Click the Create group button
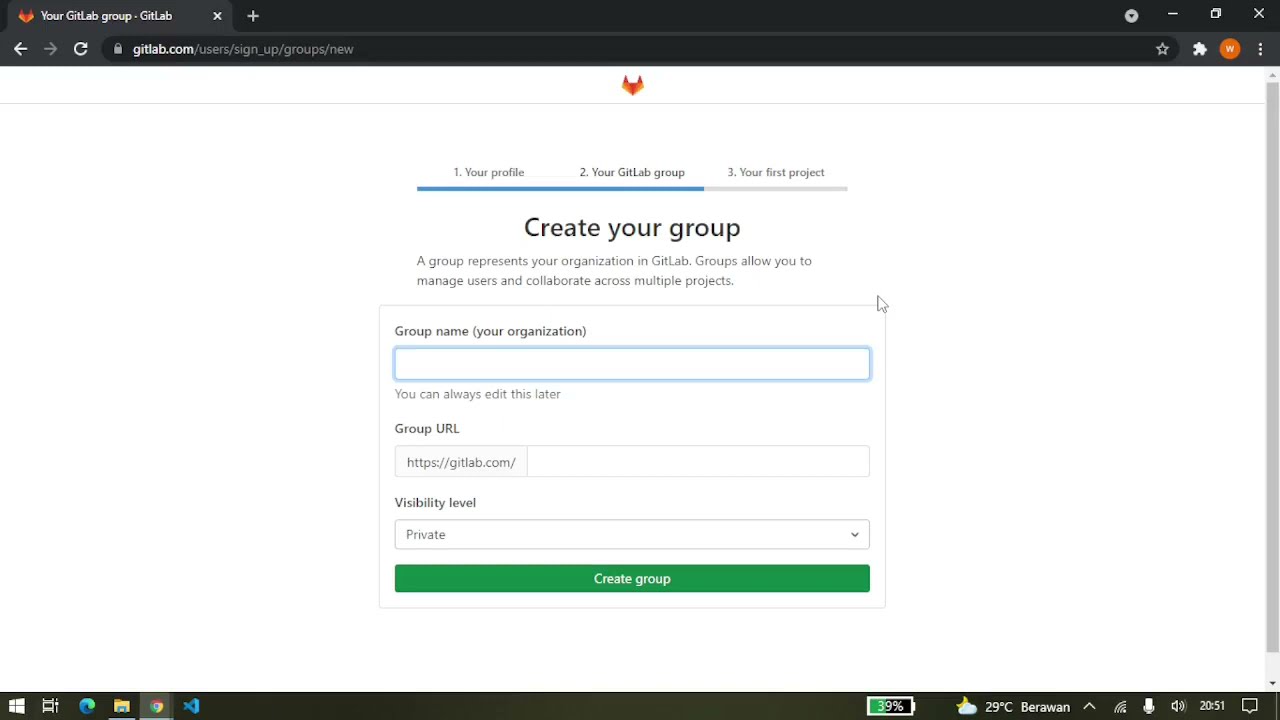 [x=632, y=578]
